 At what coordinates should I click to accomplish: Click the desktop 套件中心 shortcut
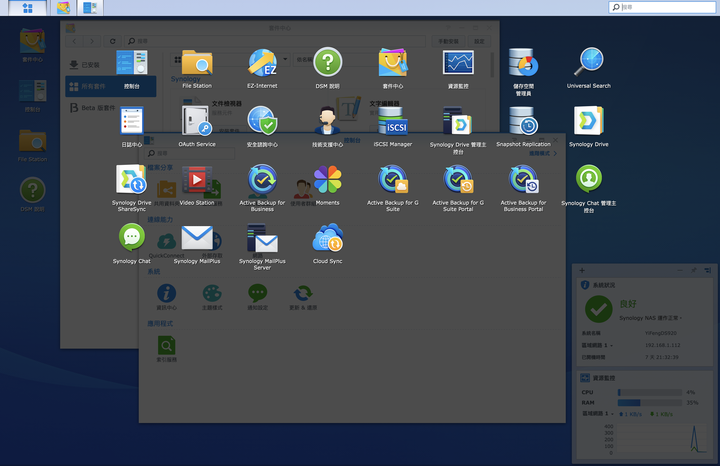[x=32, y=45]
